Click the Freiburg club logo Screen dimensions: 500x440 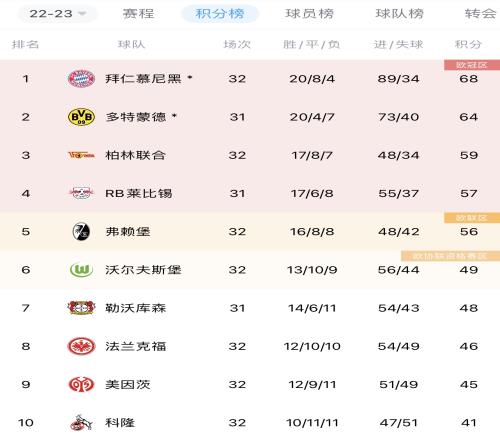tap(81, 231)
